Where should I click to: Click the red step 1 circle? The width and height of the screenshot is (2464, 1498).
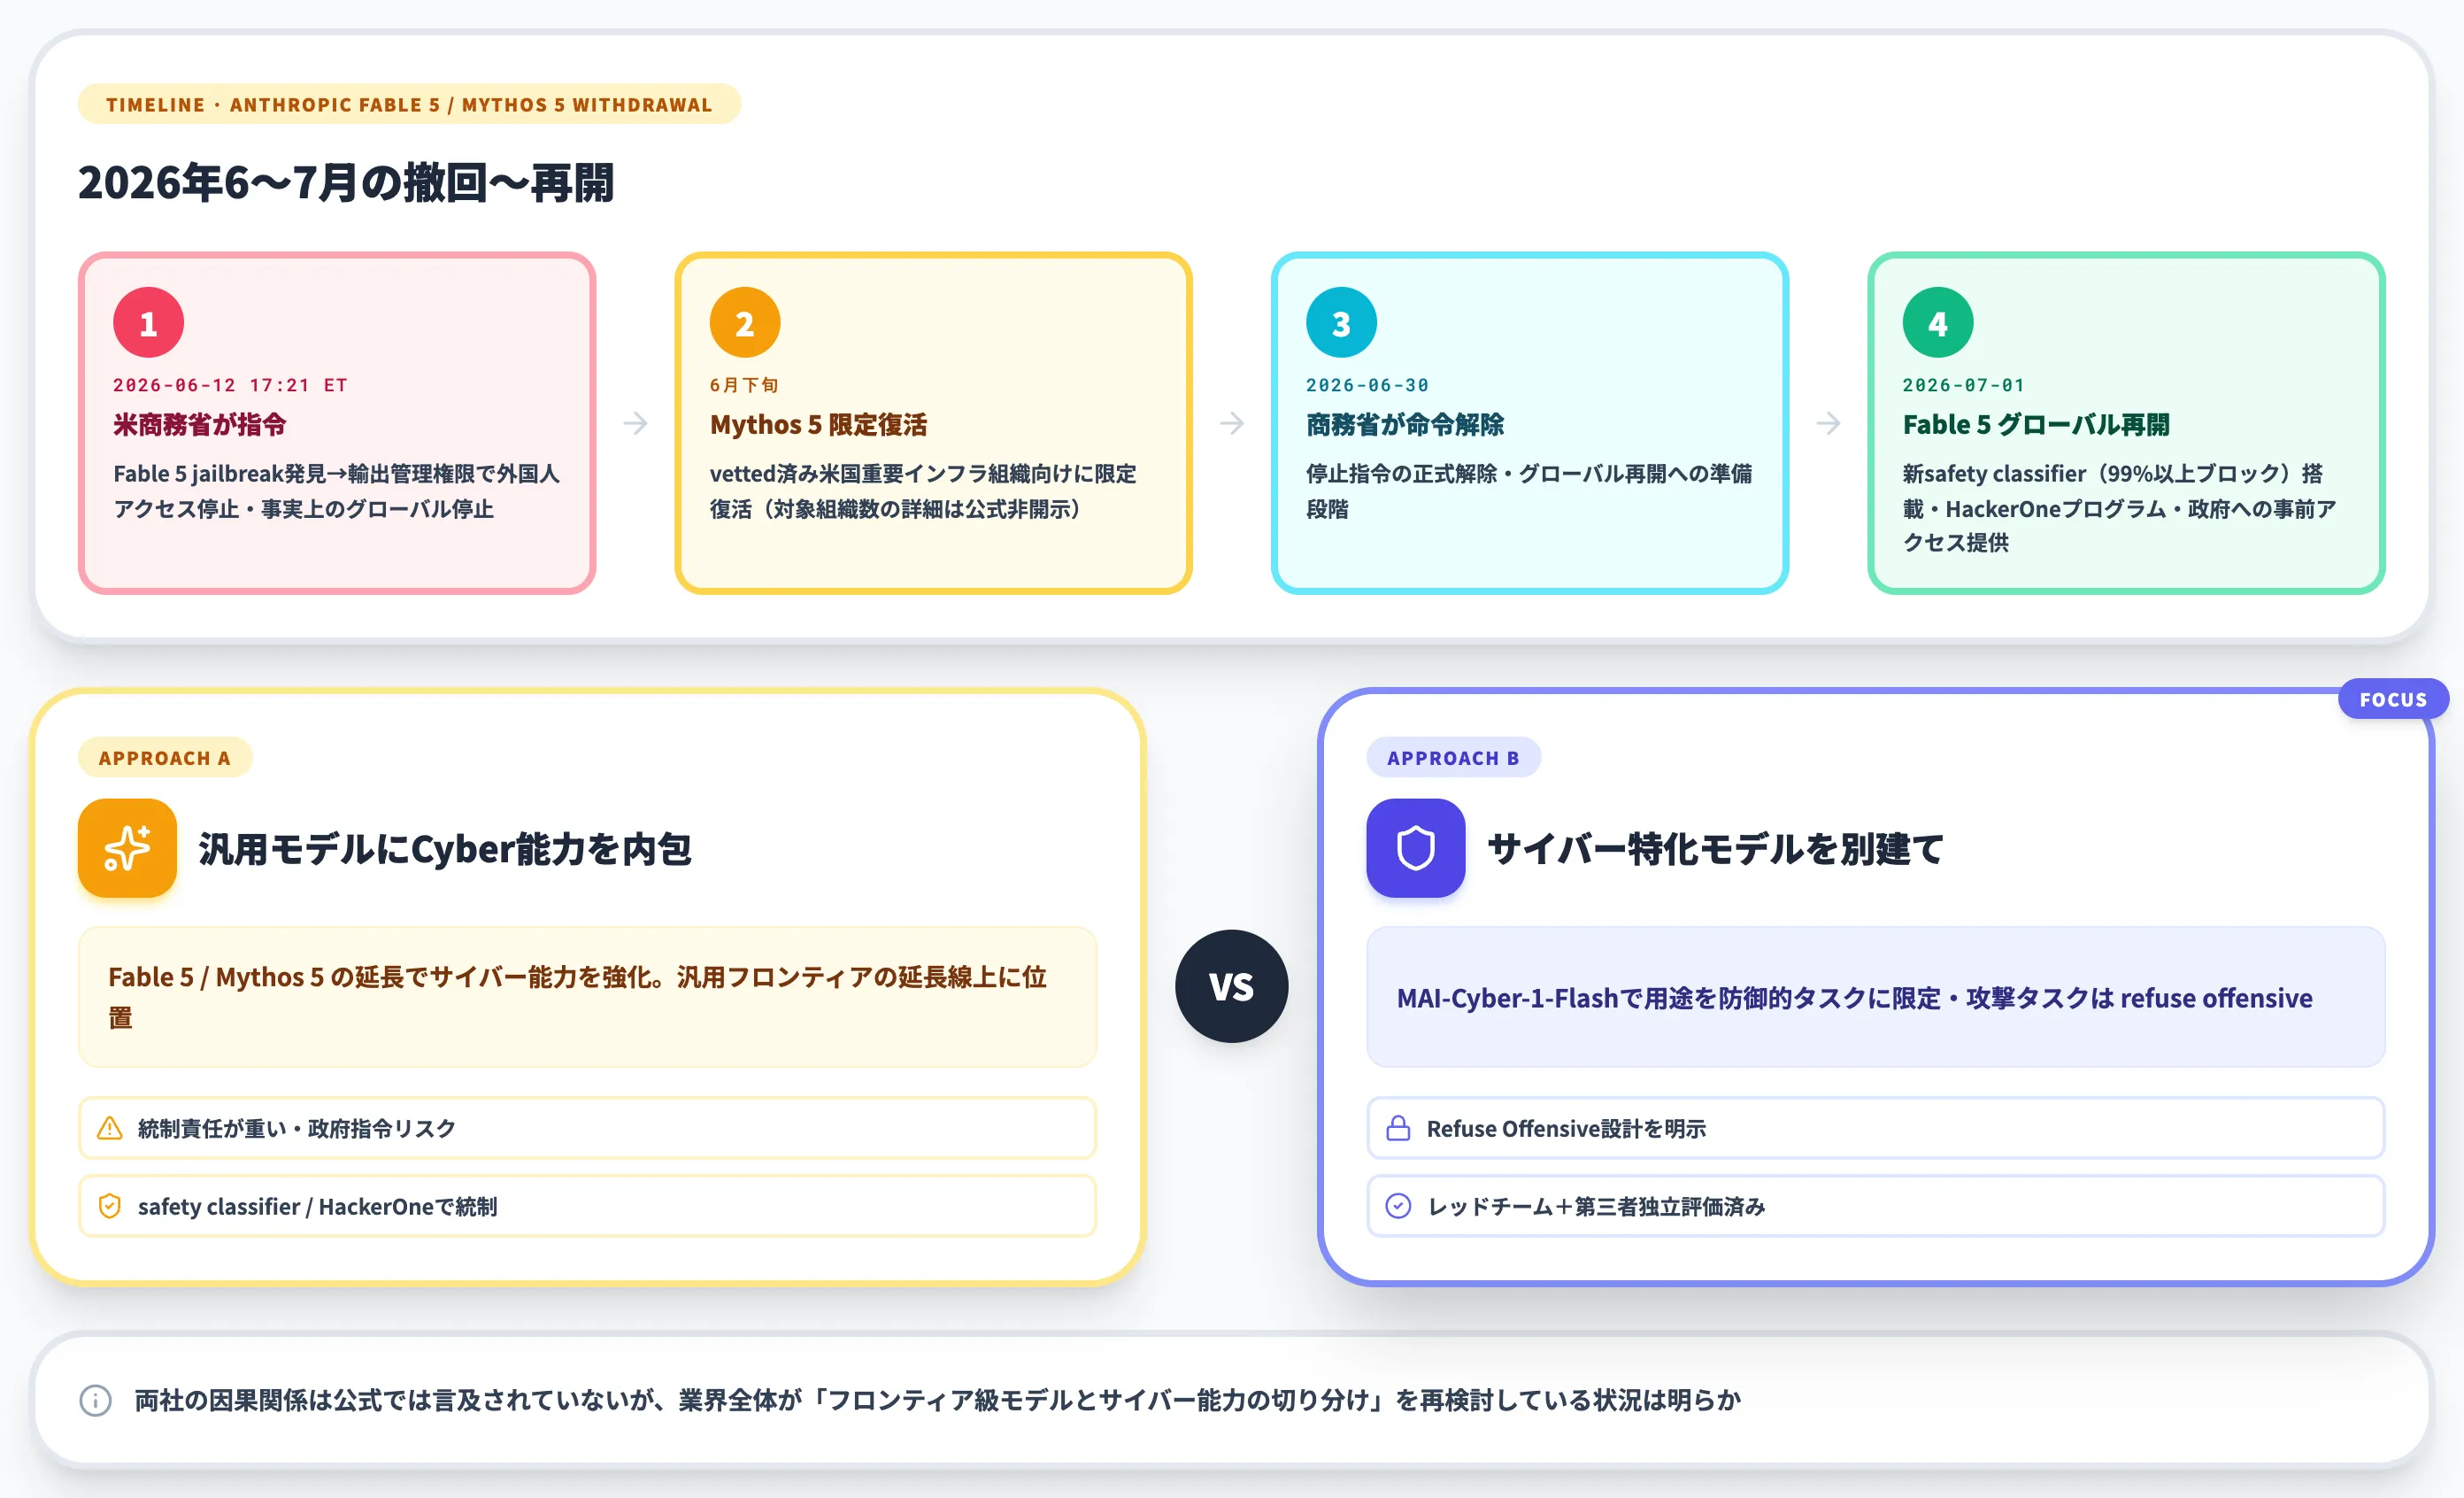pos(148,322)
